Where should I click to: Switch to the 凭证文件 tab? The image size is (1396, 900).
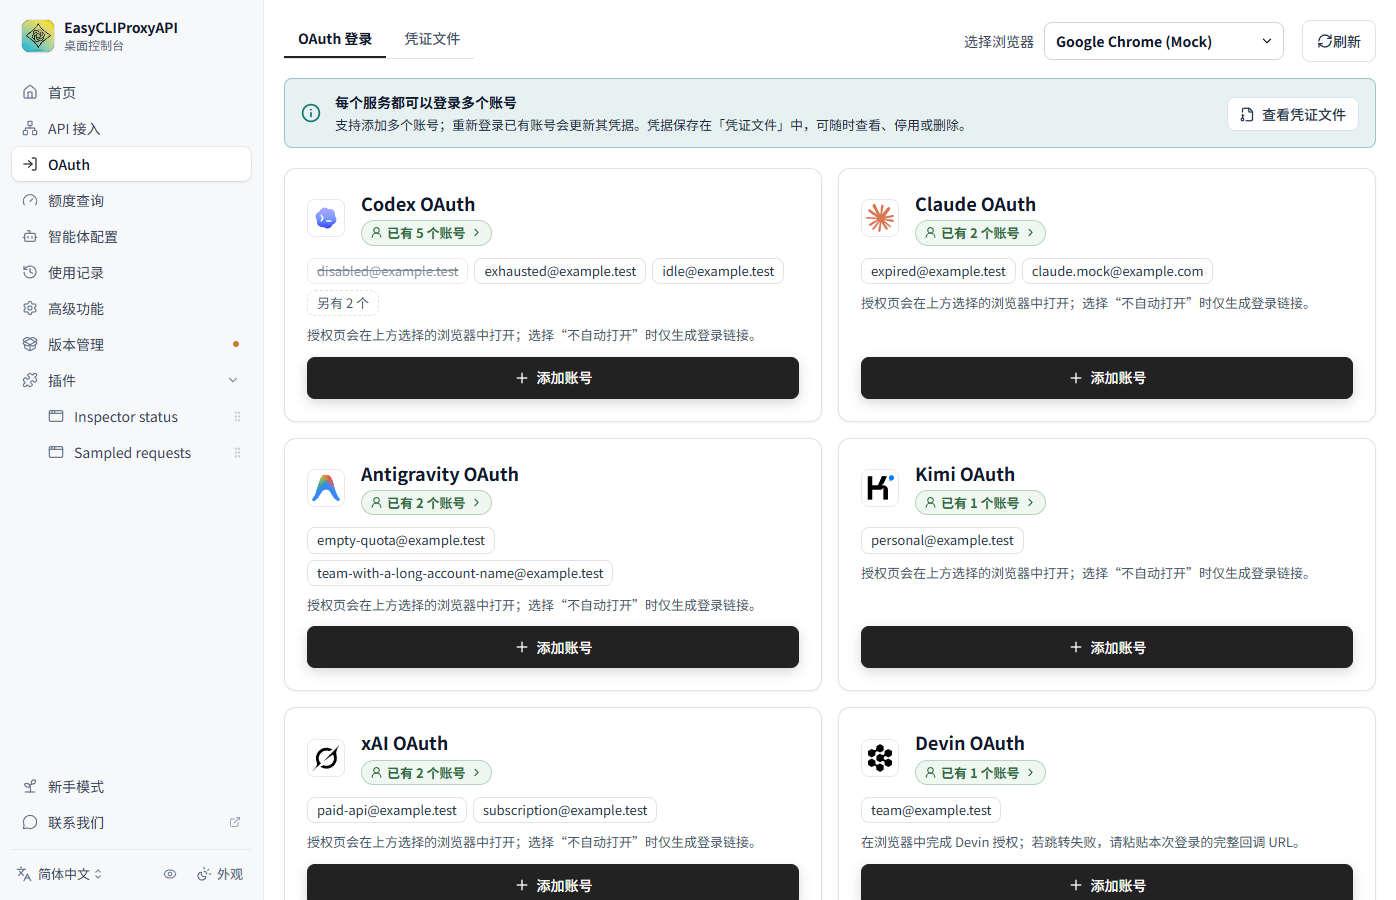pos(432,39)
